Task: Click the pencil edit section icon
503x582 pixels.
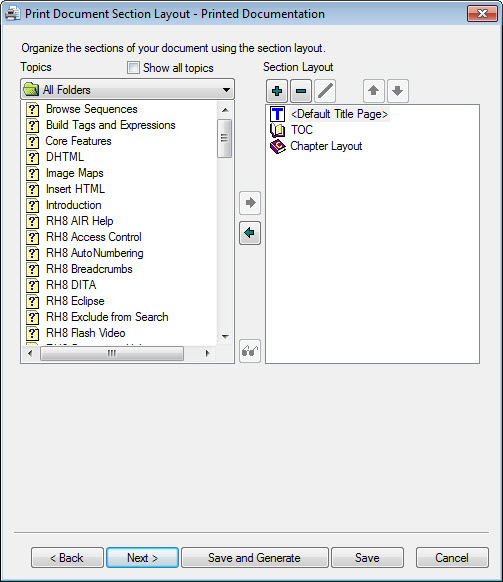Action: pyautogui.click(x=325, y=91)
